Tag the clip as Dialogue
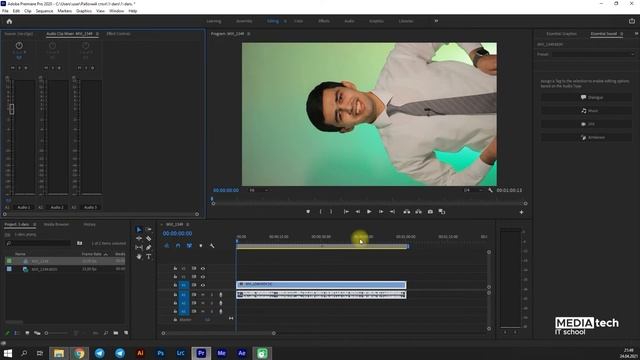 (x=587, y=98)
